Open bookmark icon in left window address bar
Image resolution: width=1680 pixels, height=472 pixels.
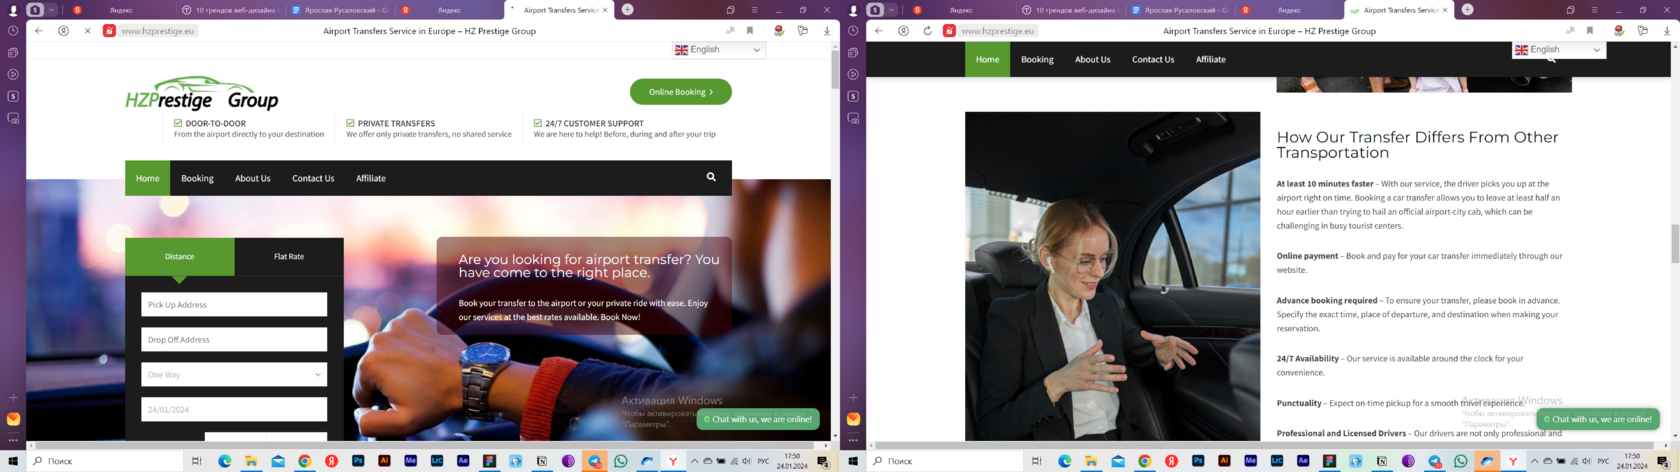tap(750, 31)
